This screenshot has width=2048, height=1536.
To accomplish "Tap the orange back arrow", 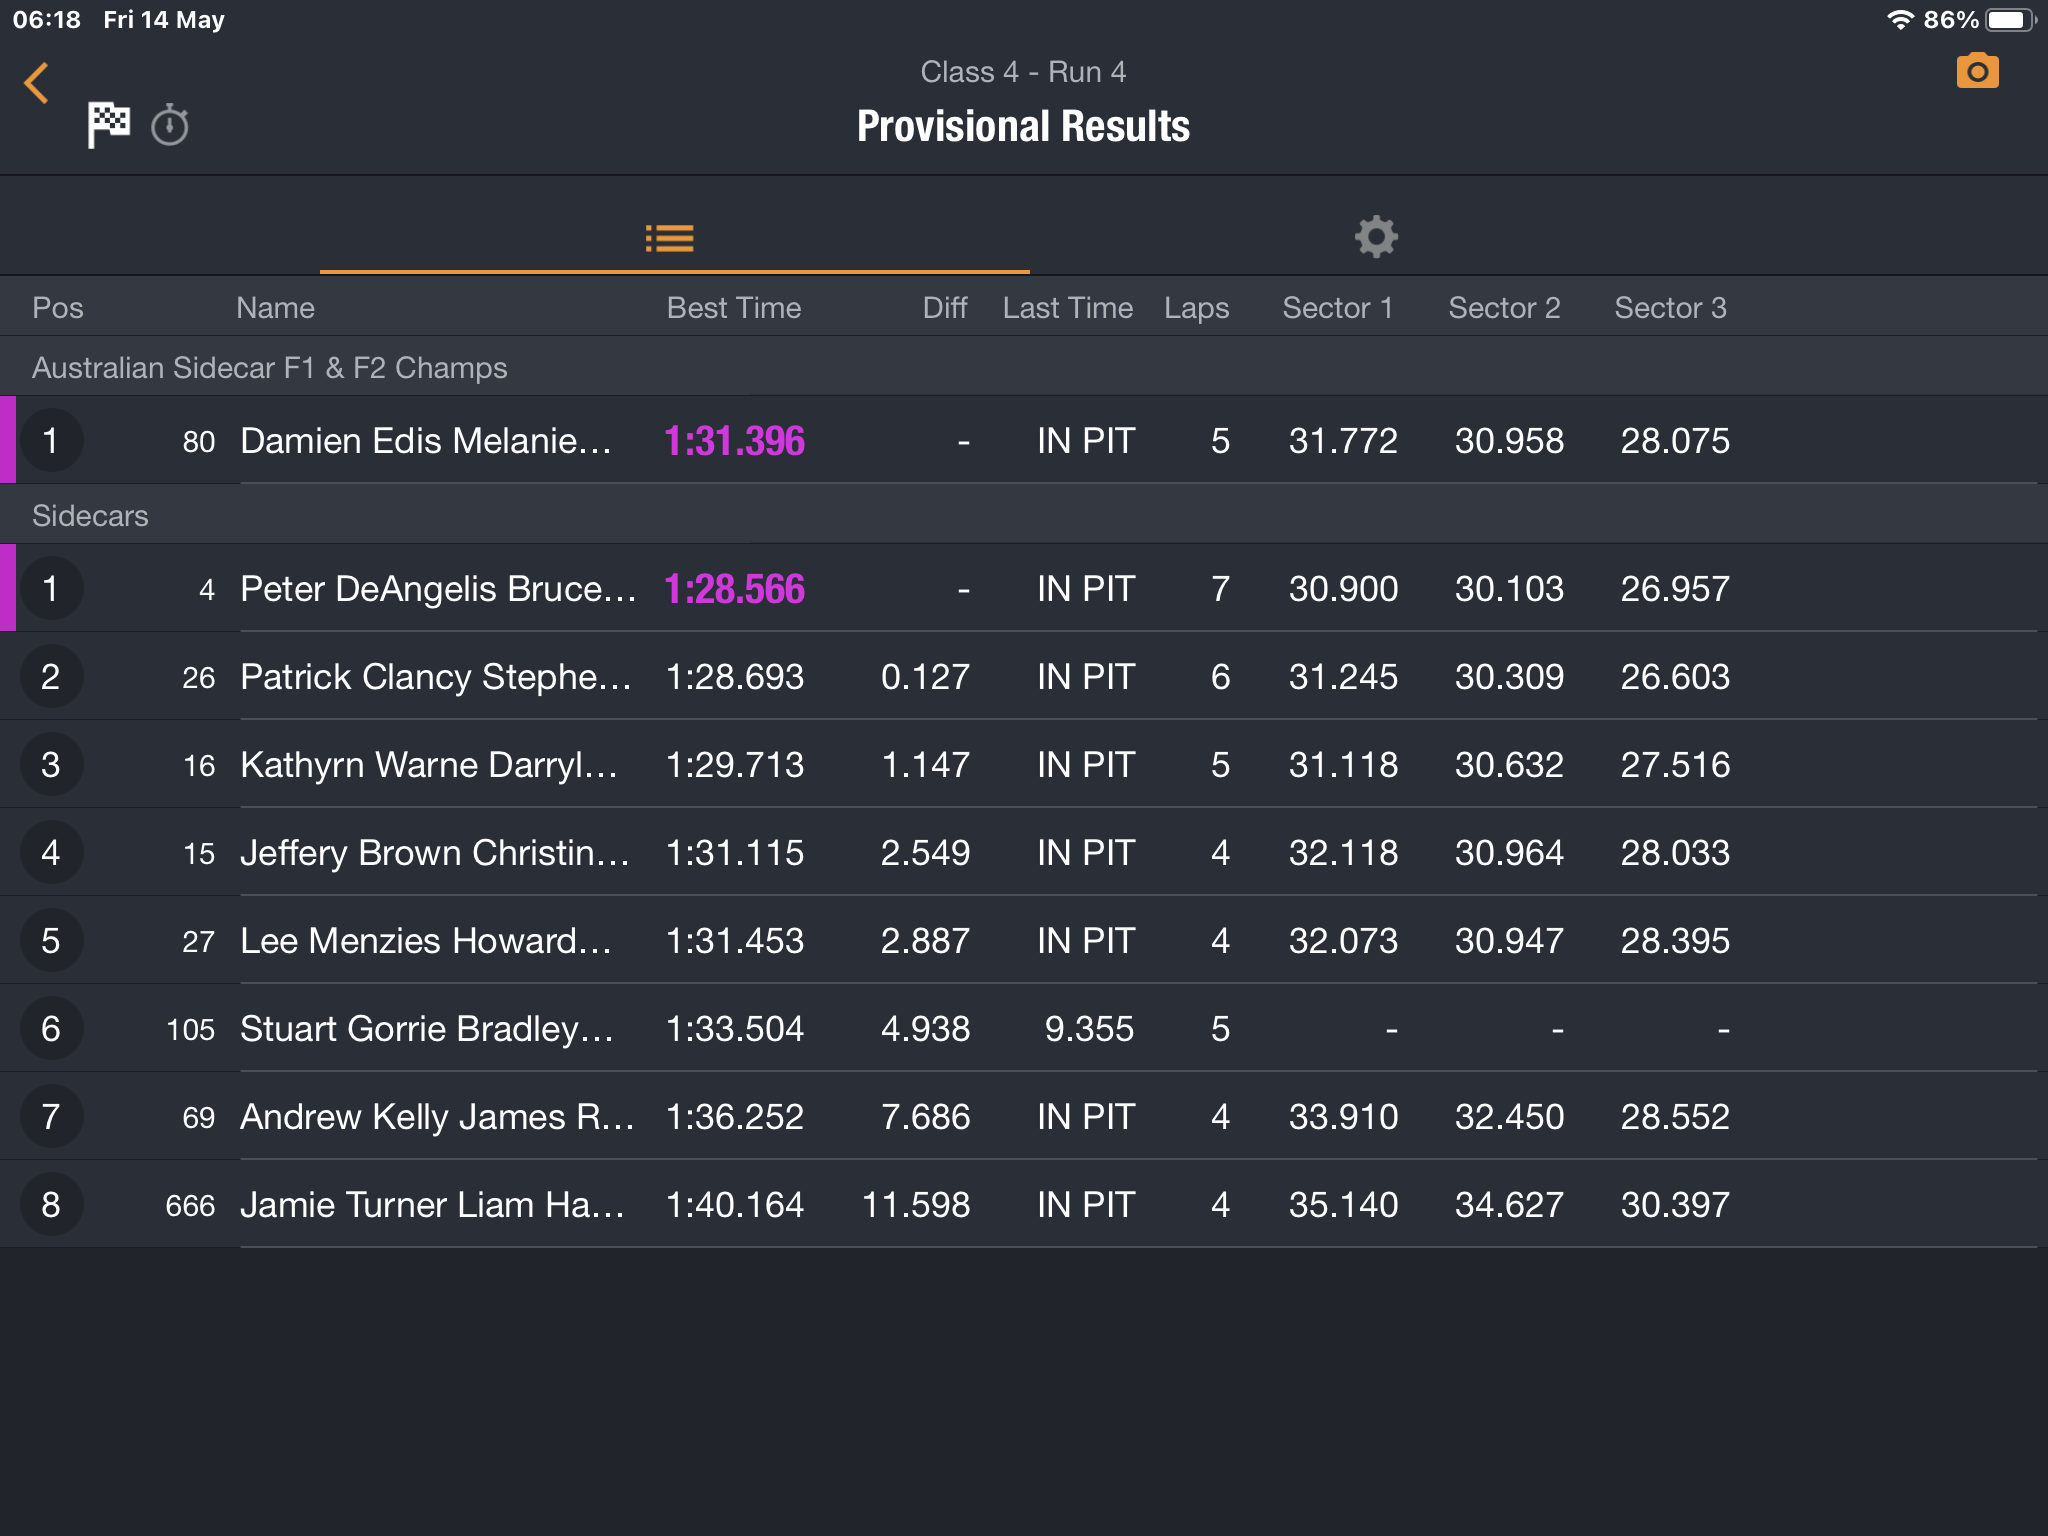I will 37,83.
